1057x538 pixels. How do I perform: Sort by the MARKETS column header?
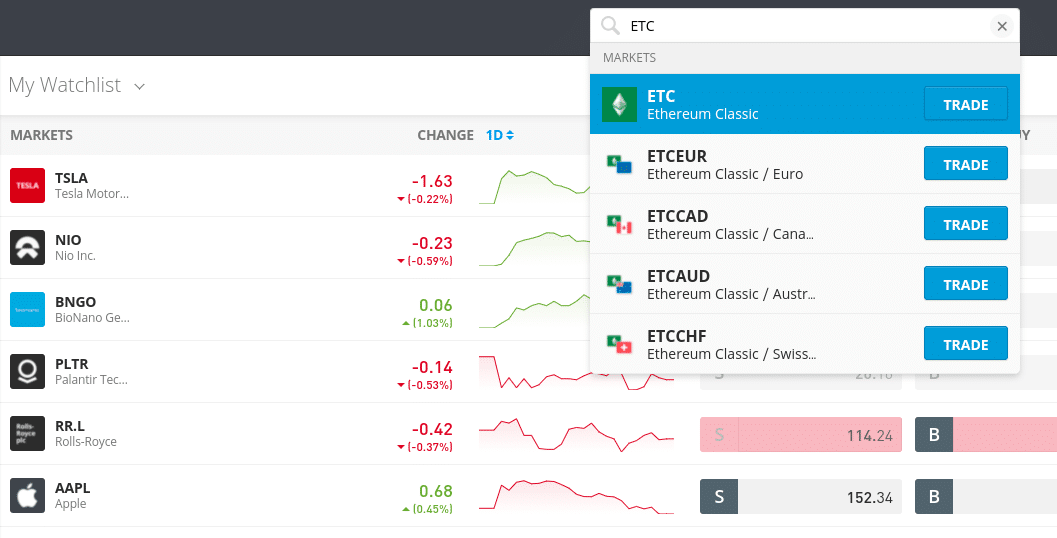tap(41, 135)
